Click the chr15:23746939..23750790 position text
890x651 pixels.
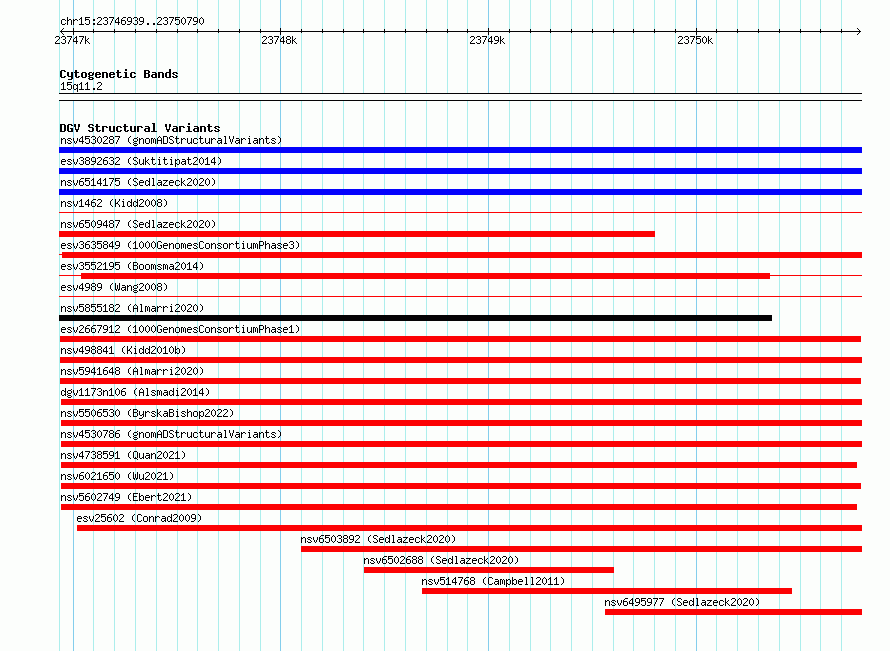(132, 21)
